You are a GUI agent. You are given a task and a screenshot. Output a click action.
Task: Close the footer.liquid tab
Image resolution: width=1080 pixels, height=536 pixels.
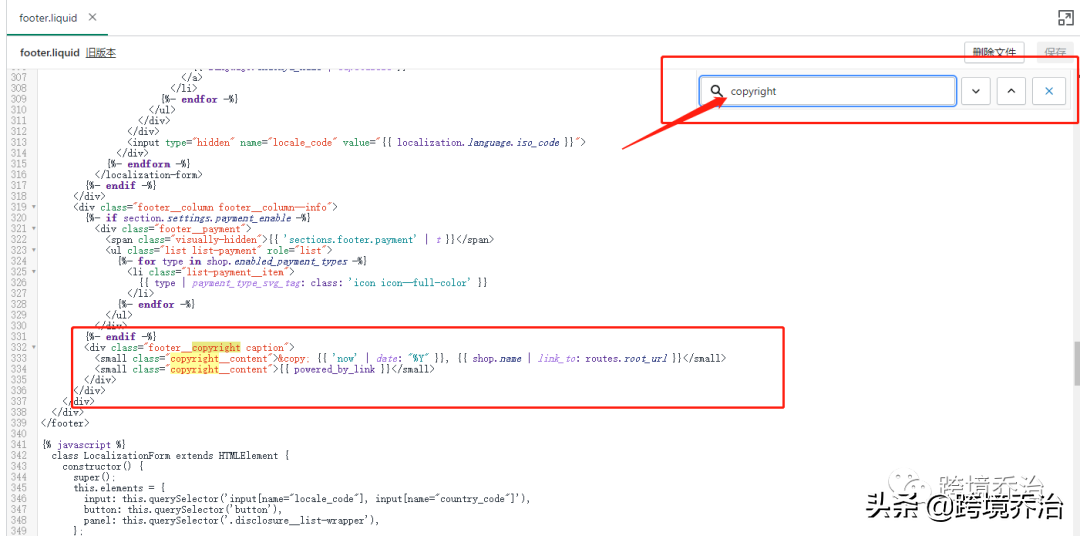click(x=93, y=17)
